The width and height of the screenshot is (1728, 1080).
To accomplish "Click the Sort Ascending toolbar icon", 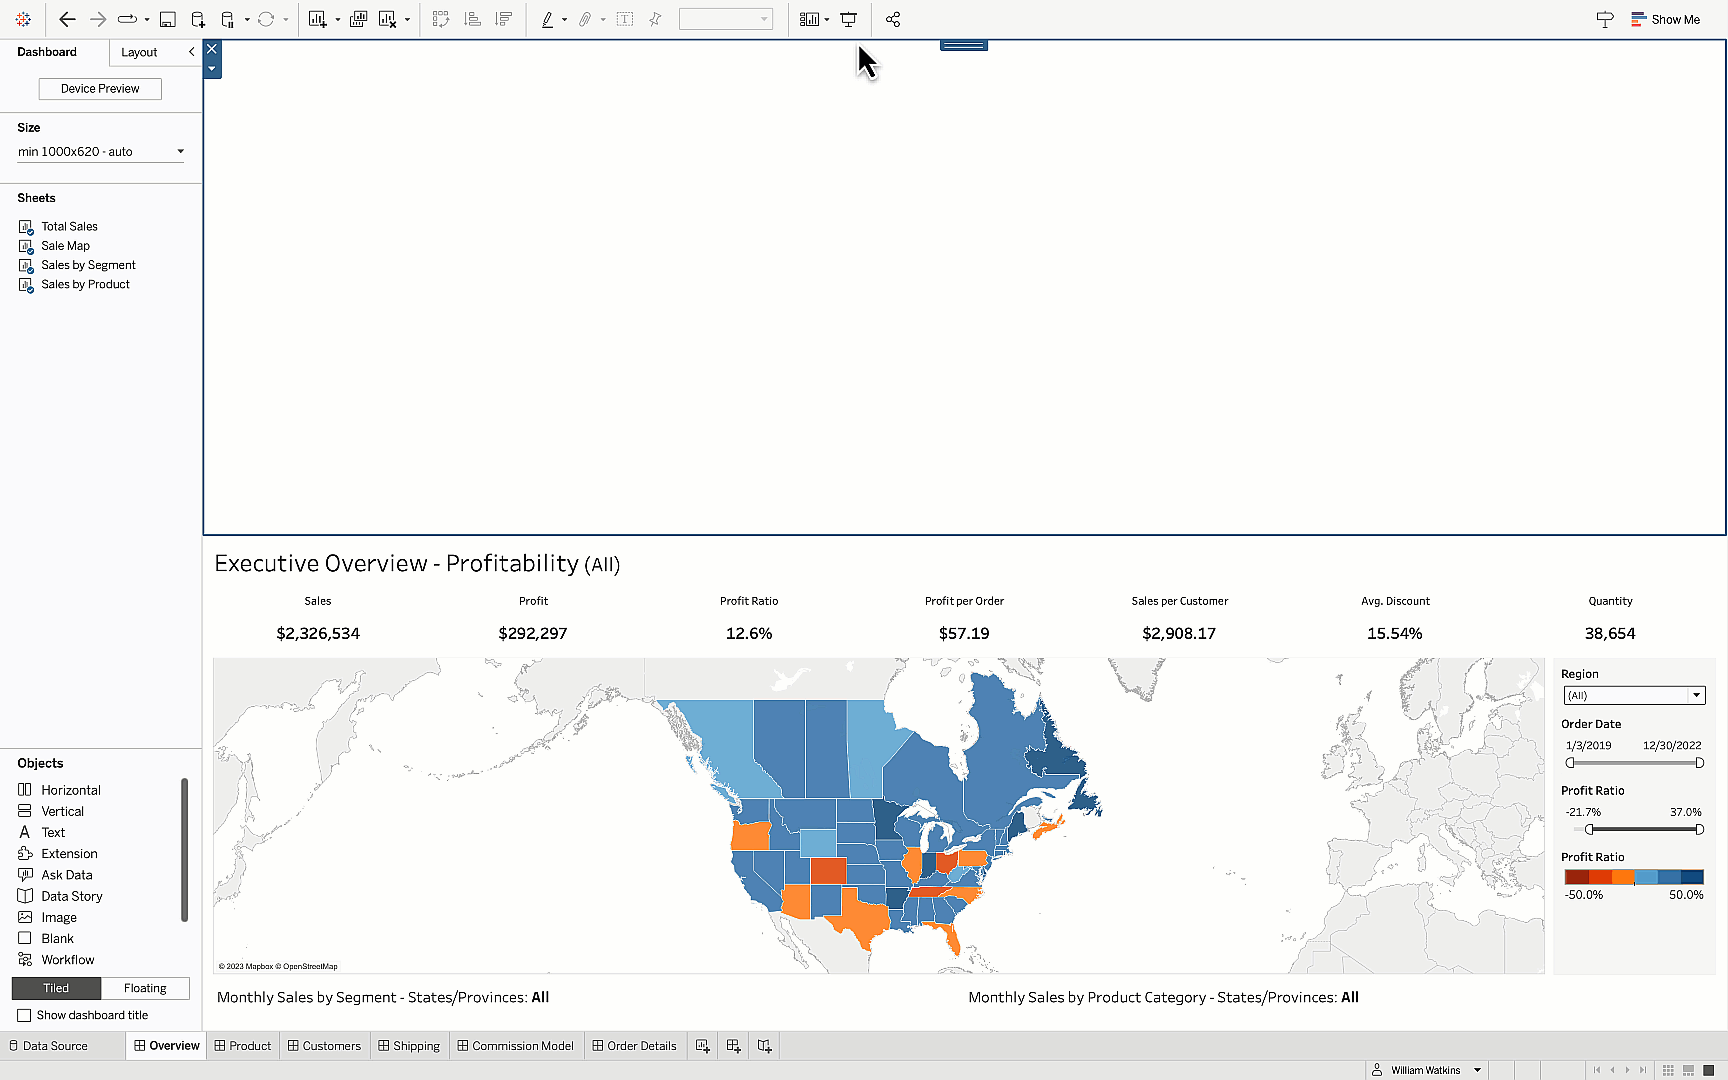I will [472, 19].
